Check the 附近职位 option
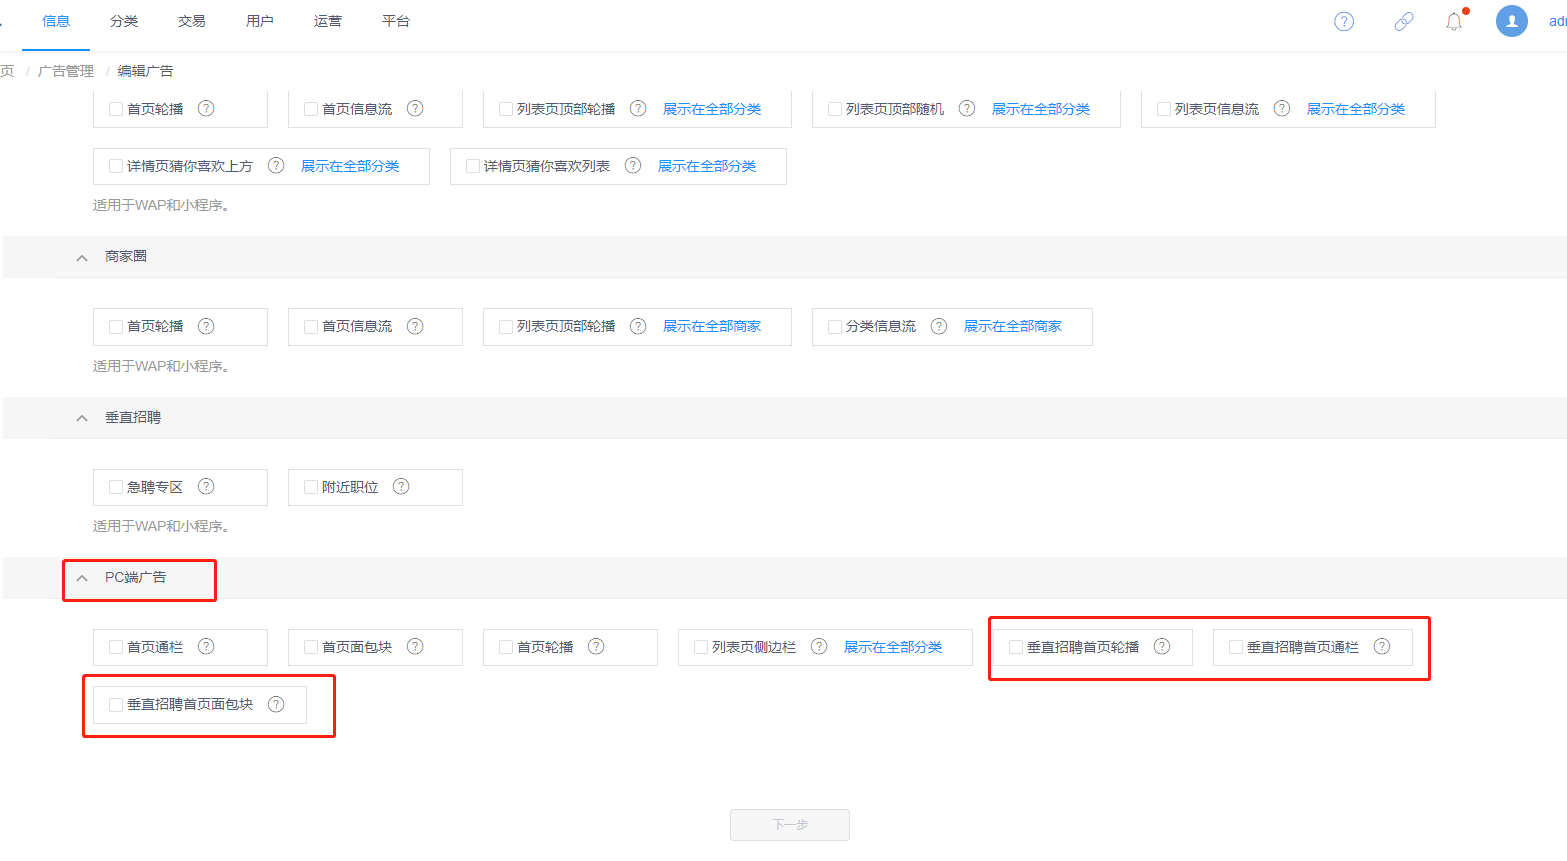Viewport: 1567px width, 861px height. 311,487
